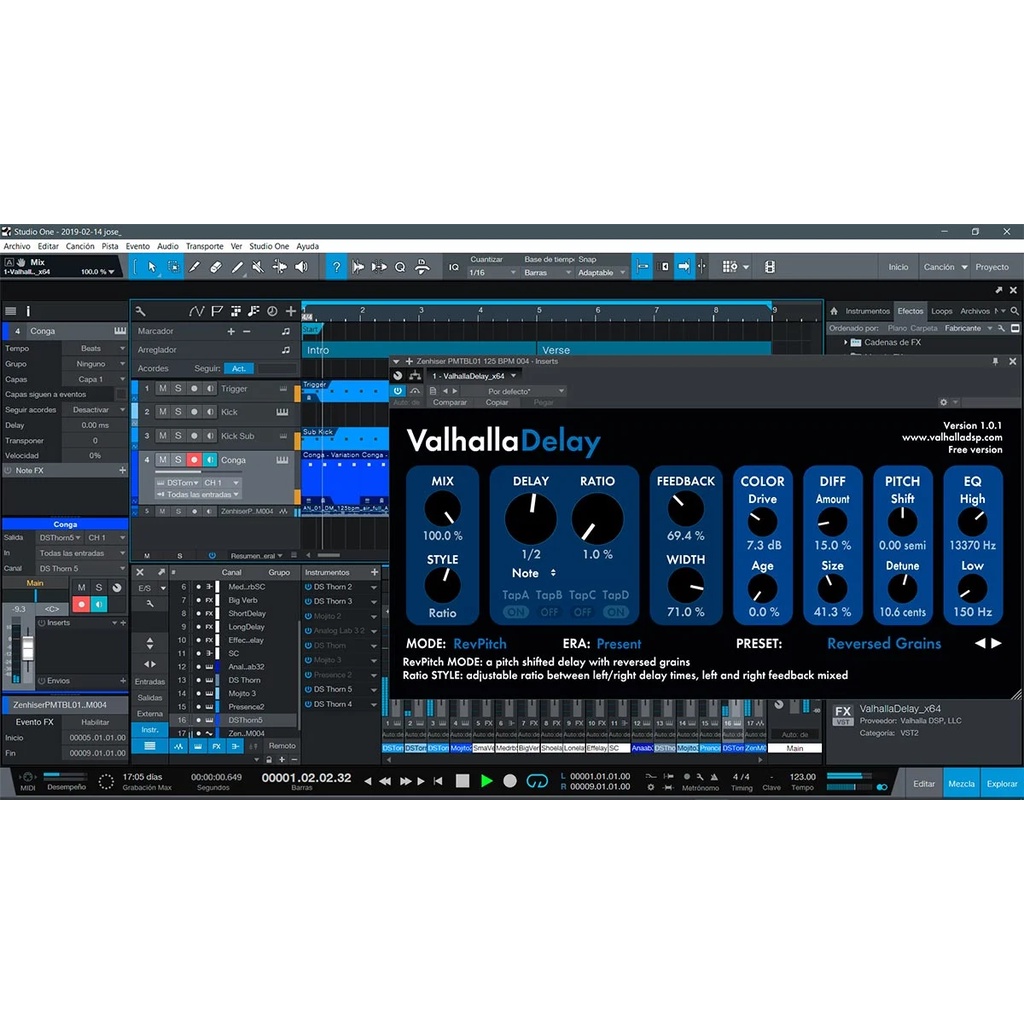The height and width of the screenshot is (1024, 1024).
Task: Open the Snap Adaptable dropdown
Action: (x=601, y=272)
